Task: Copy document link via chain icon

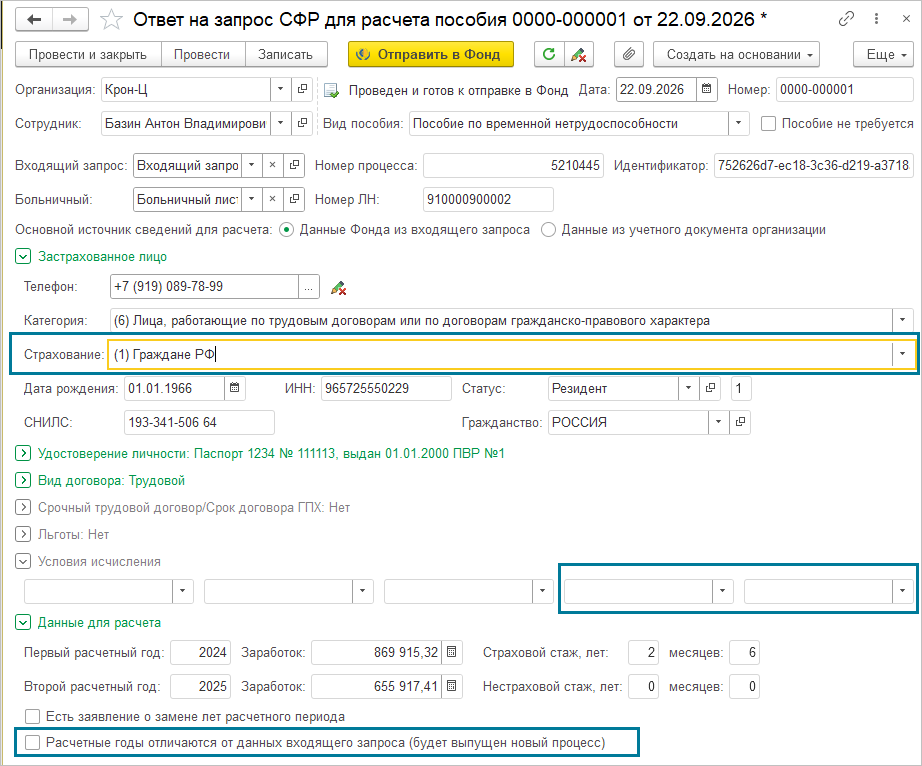Action: 846,19
